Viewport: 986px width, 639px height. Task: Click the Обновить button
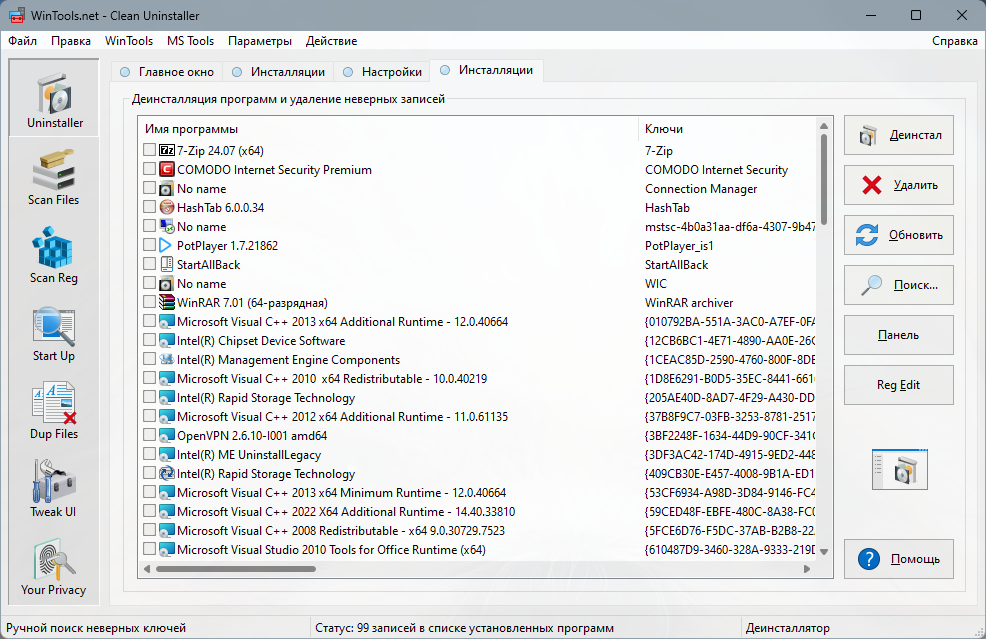click(x=899, y=235)
